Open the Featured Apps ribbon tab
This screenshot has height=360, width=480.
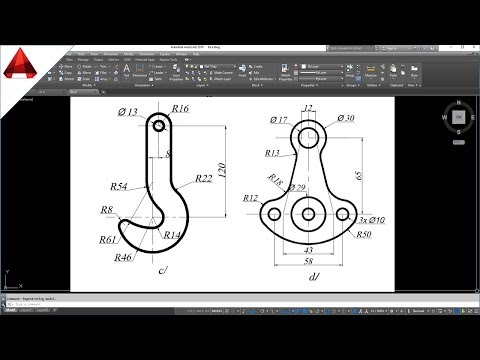pyautogui.click(x=145, y=60)
